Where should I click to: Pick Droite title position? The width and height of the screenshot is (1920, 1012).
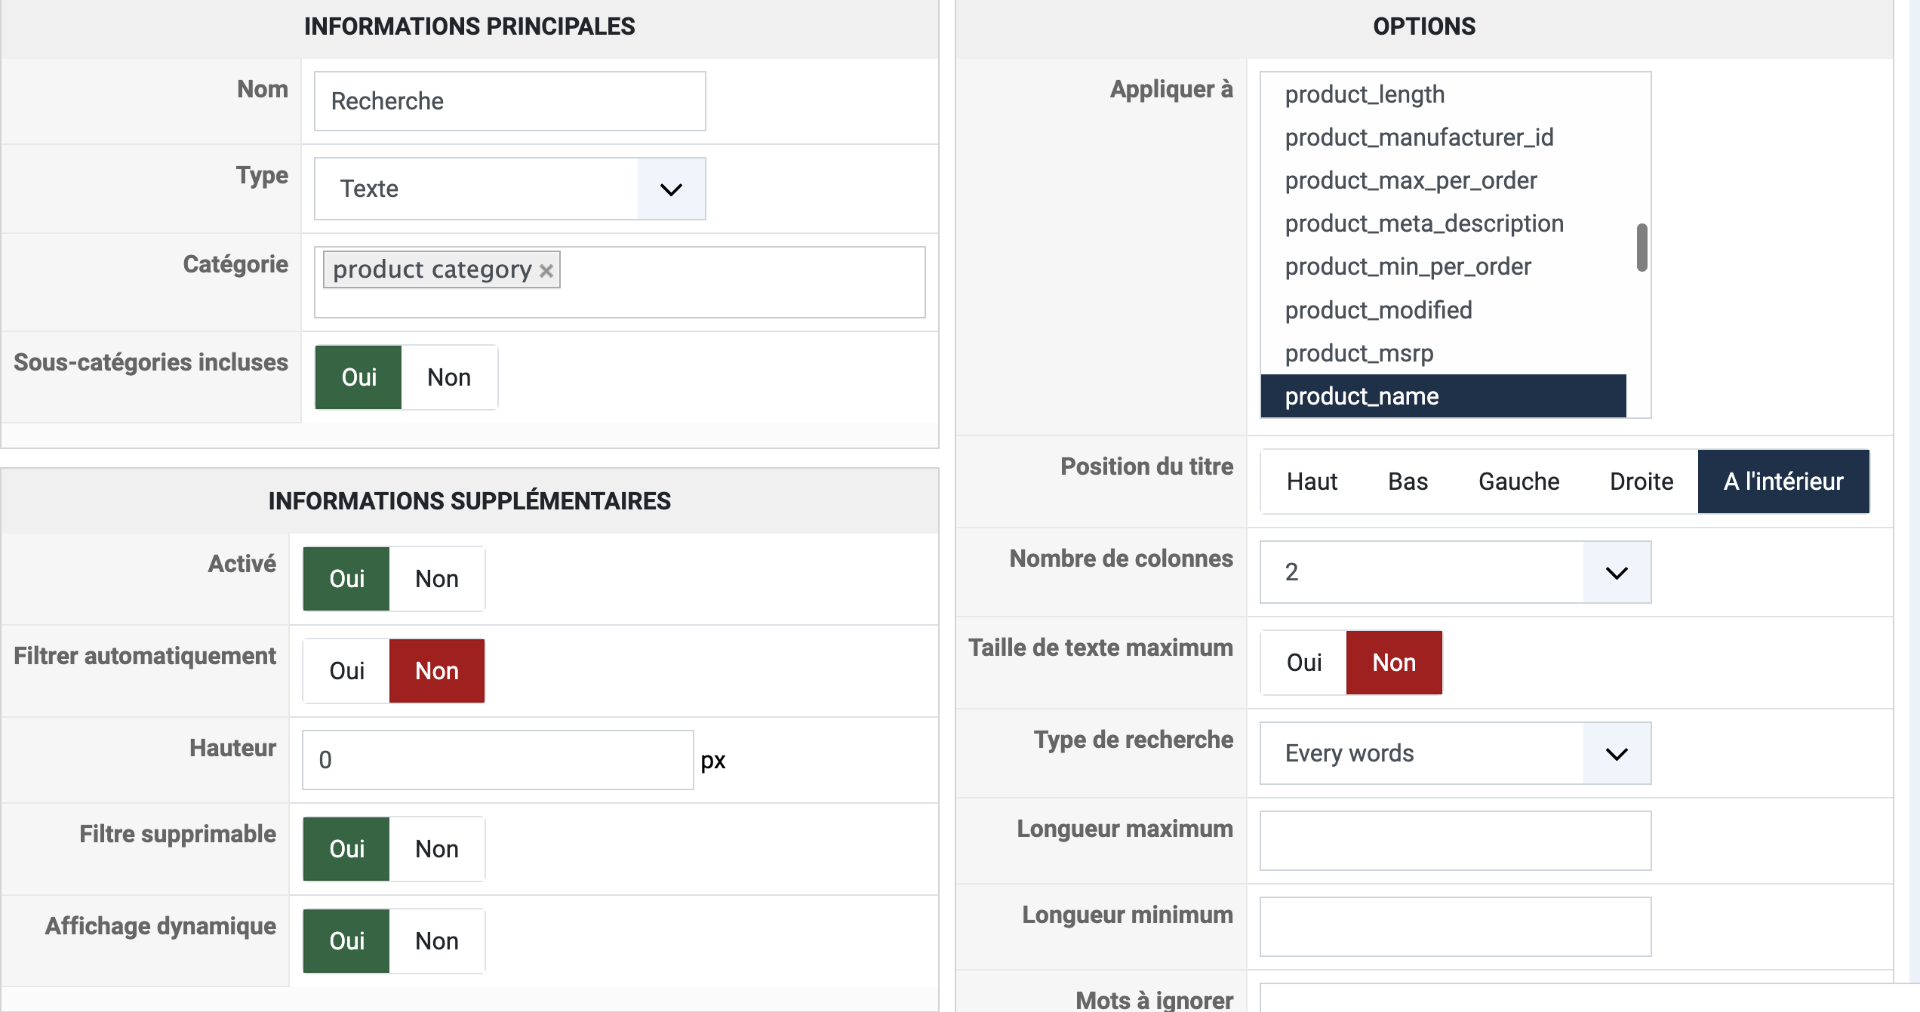pos(1641,482)
